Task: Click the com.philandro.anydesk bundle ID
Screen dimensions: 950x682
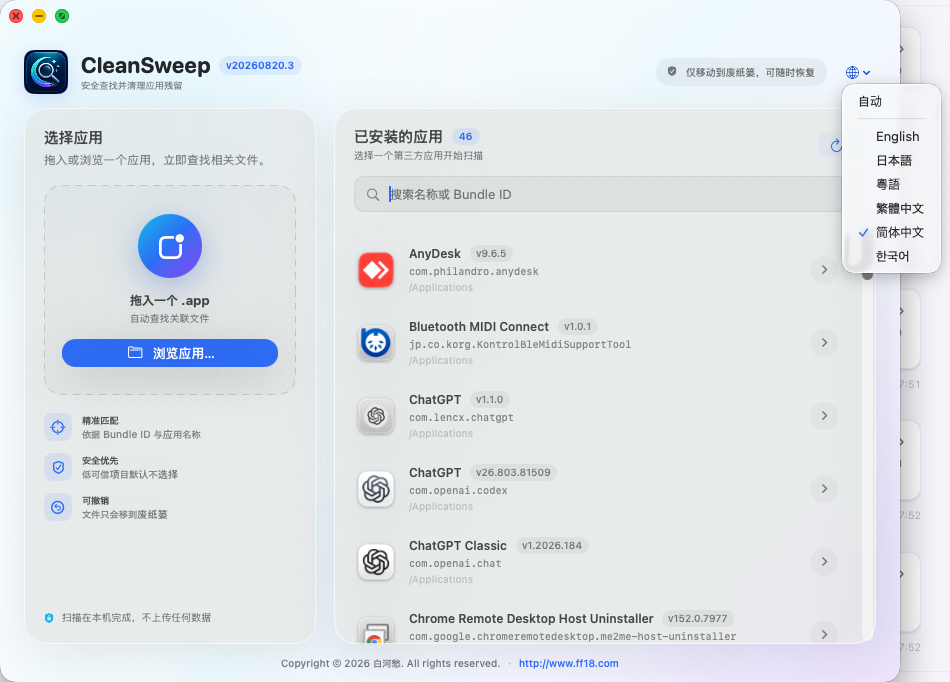Action: coord(474,271)
